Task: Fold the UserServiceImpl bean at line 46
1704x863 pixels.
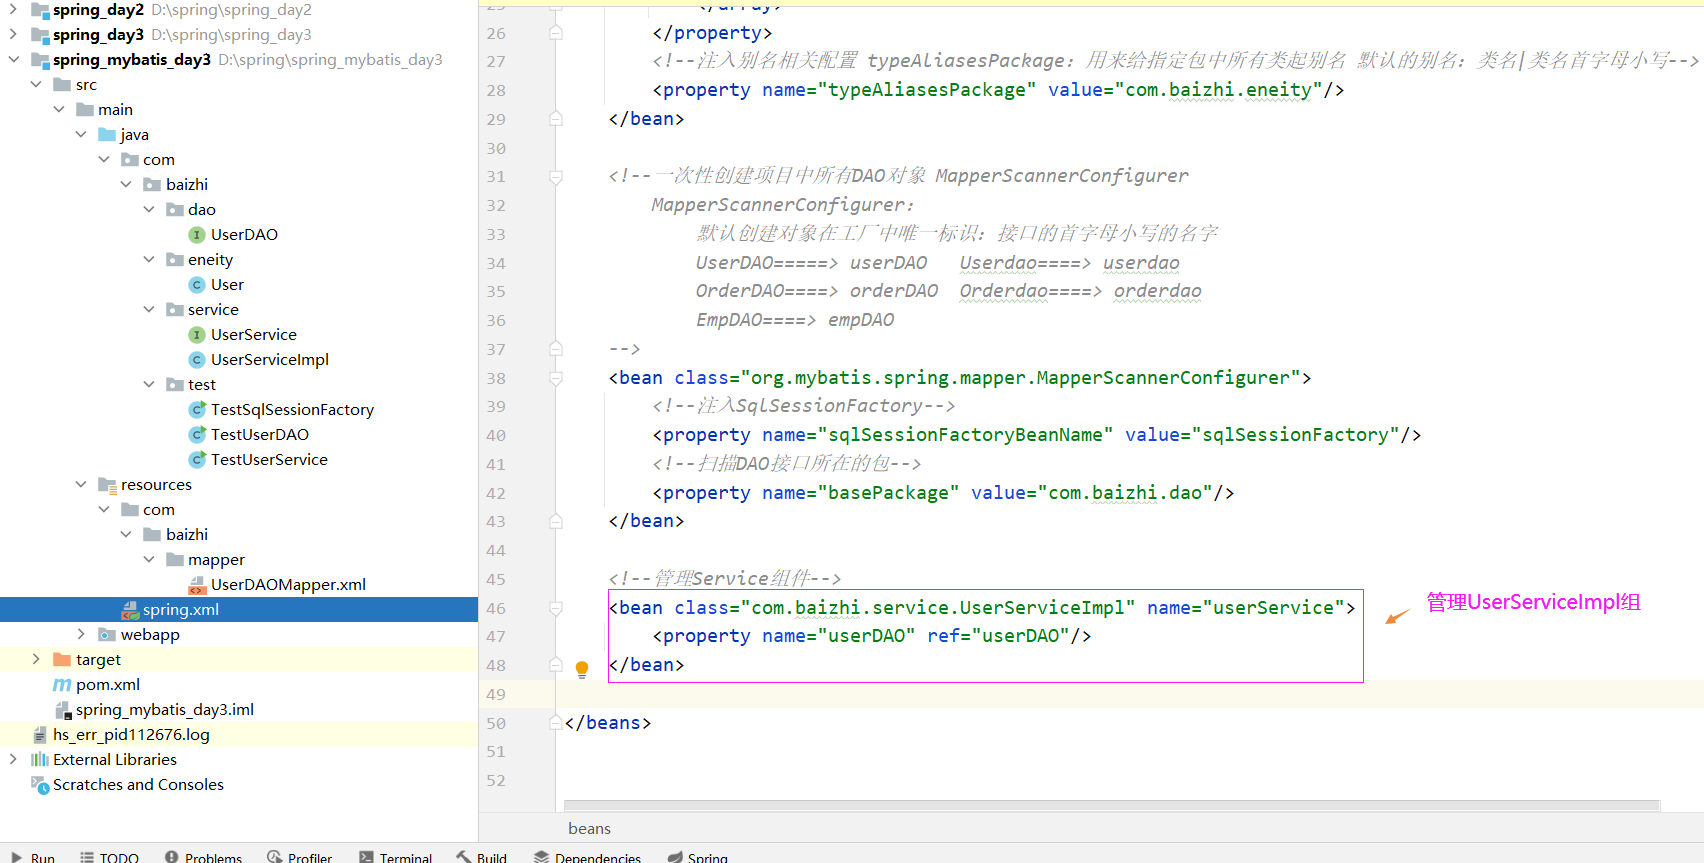Action: click(x=556, y=609)
